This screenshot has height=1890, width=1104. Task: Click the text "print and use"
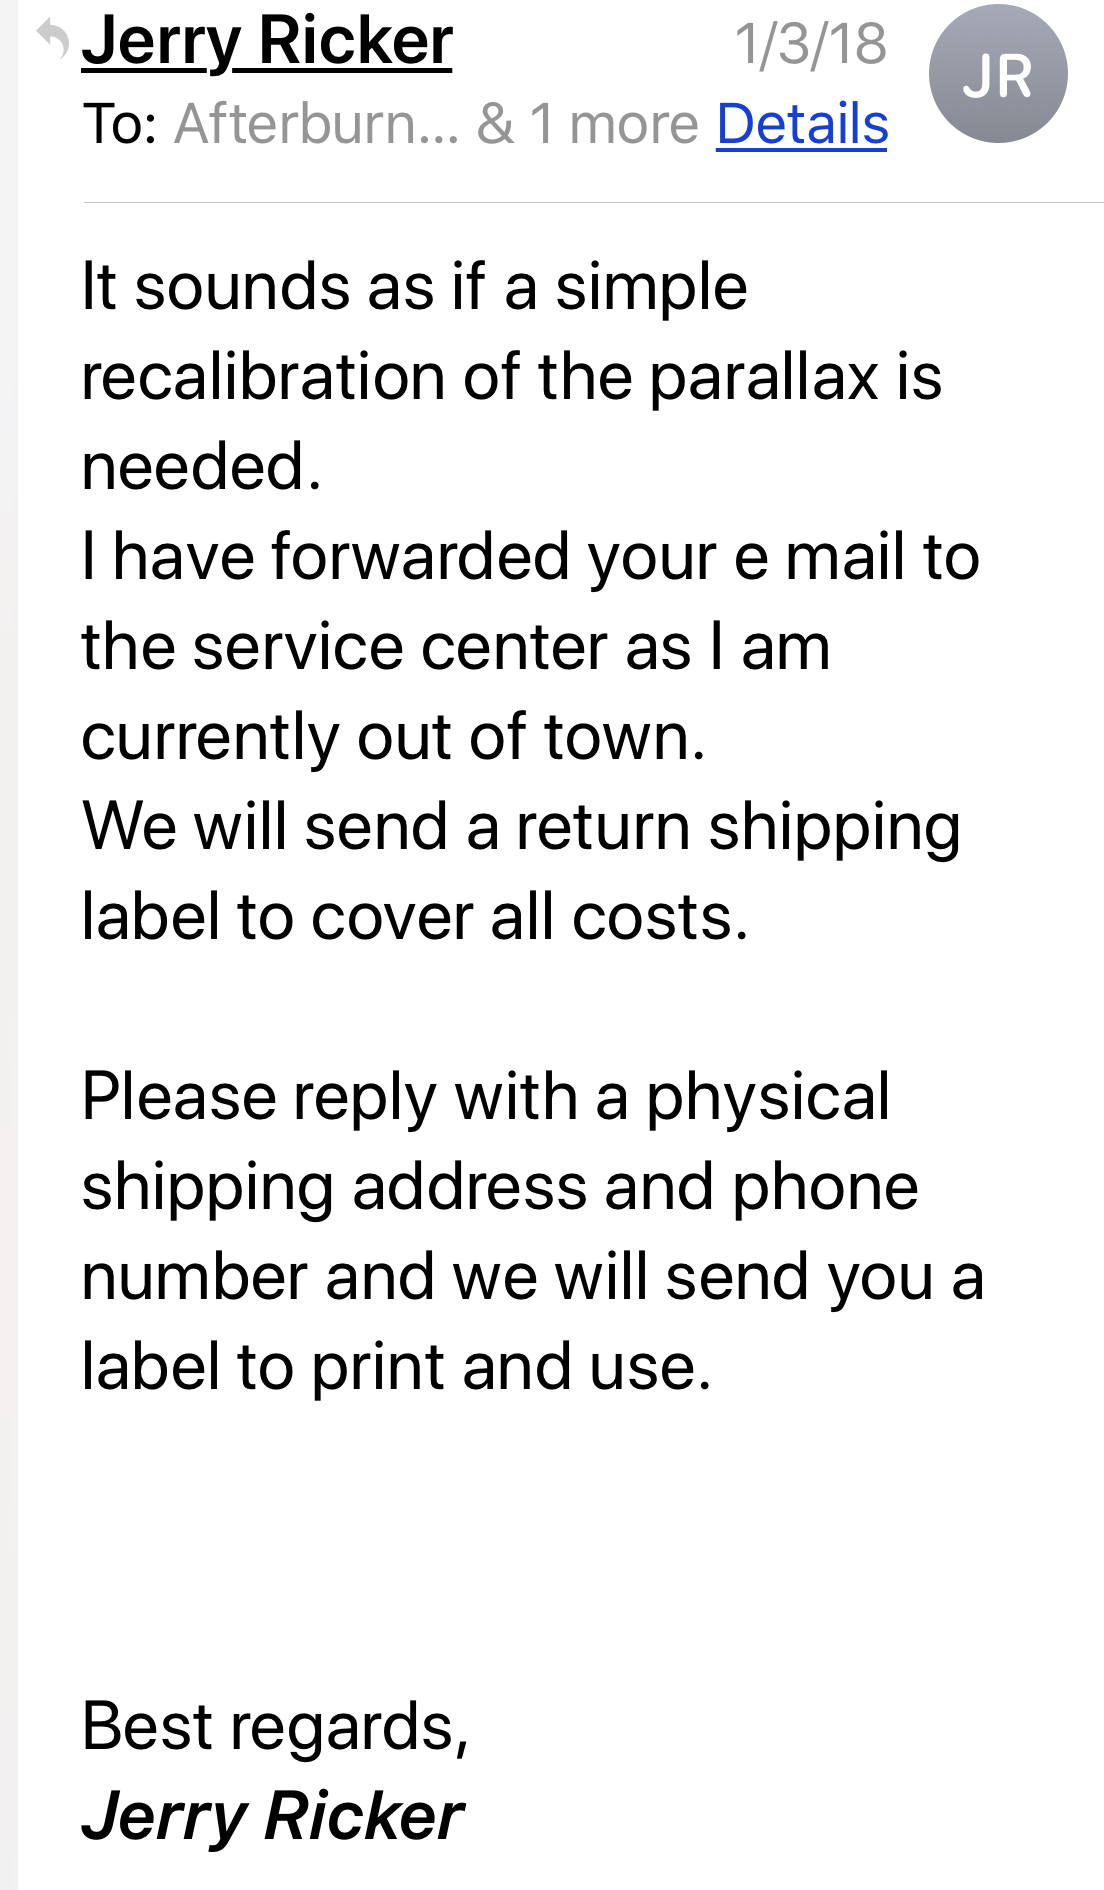pos(511,1367)
